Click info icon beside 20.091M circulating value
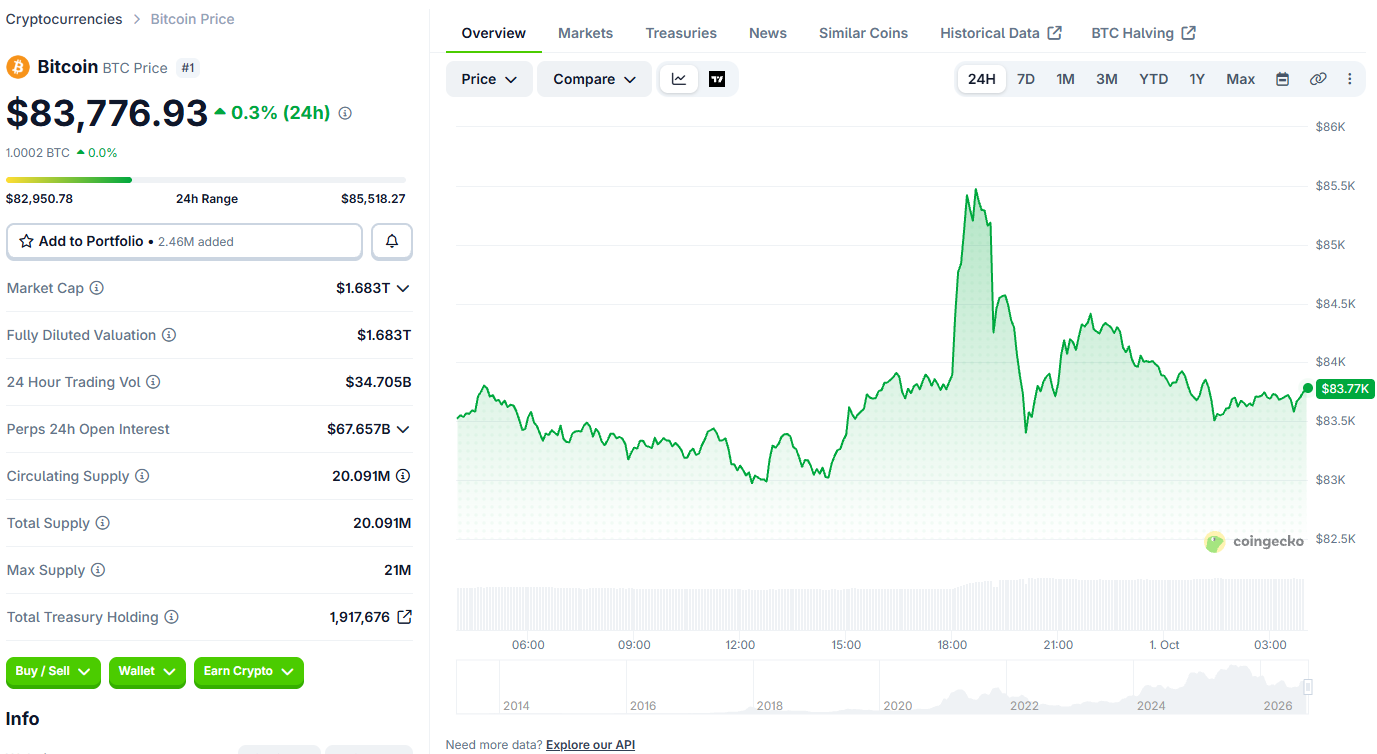Screen dimensions: 1377x754 [x=403, y=476]
